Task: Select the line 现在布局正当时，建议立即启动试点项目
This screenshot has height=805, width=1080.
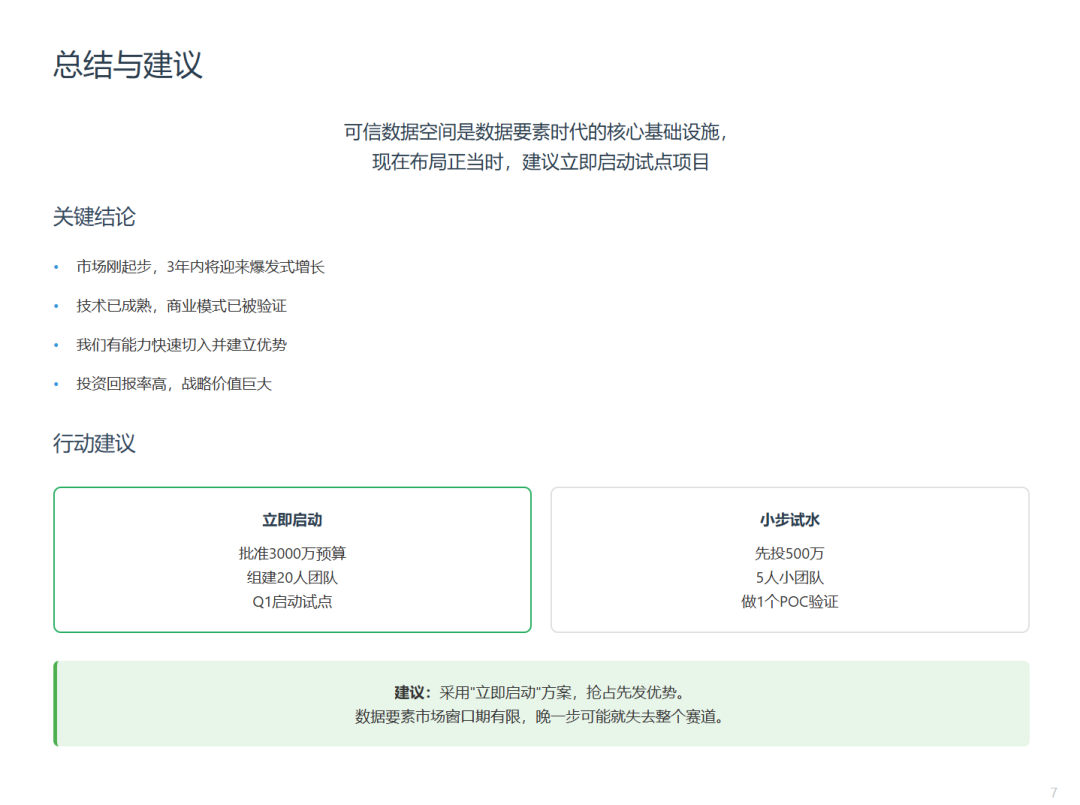Action: tap(541, 162)
